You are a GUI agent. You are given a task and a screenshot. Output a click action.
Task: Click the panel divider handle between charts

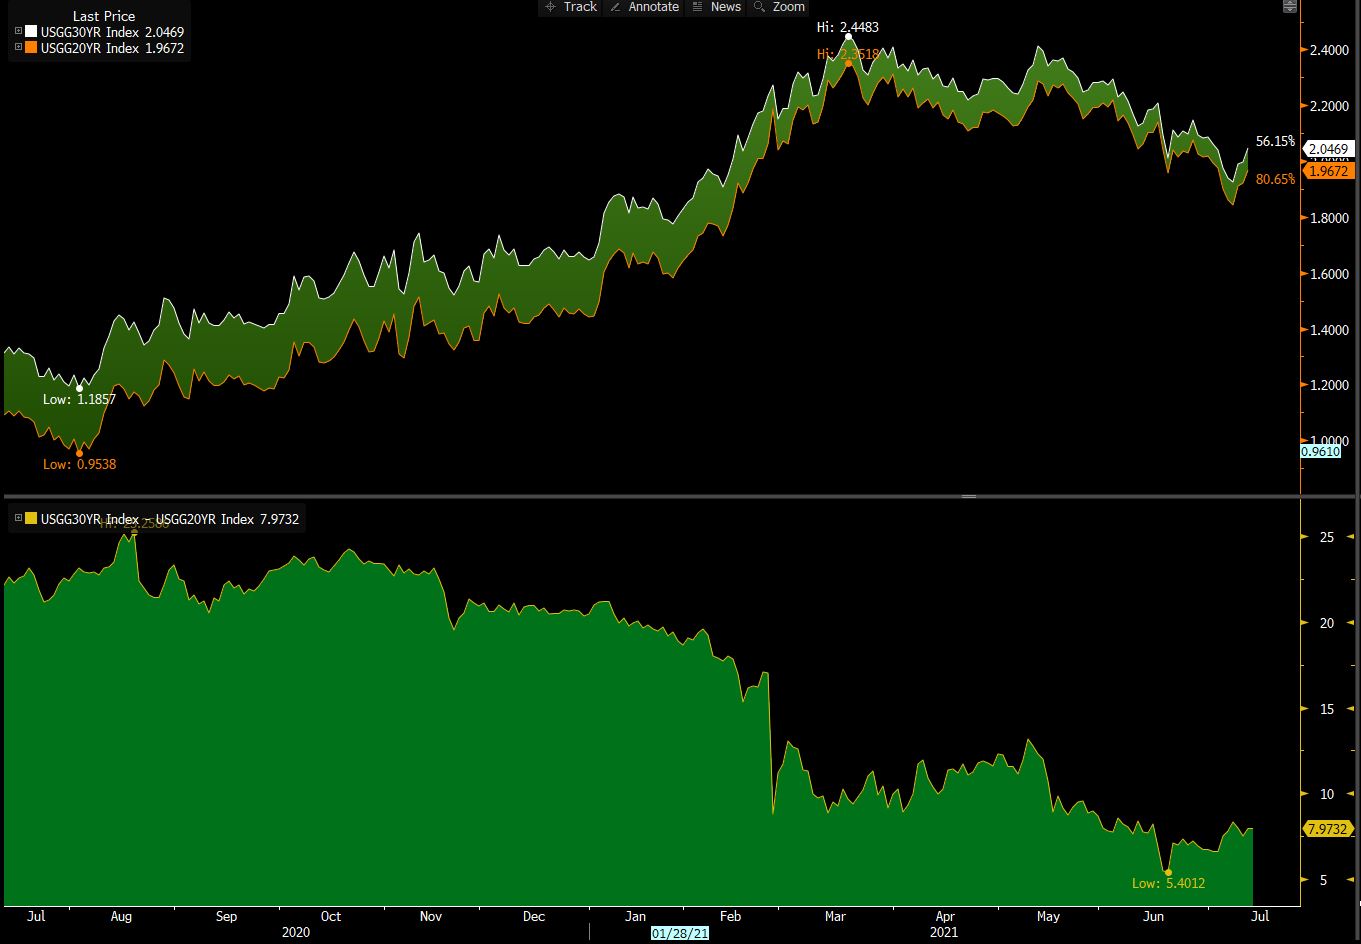968,496
